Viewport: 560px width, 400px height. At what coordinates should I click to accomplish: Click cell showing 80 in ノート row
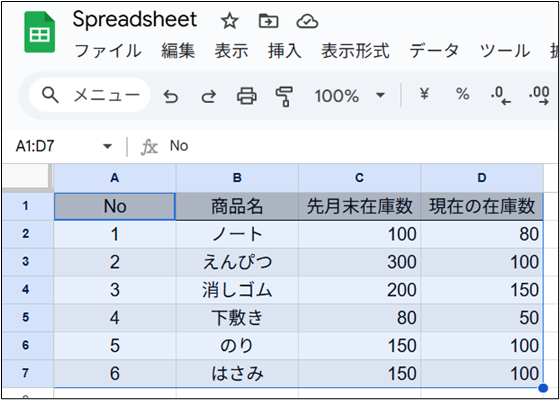point(482,235)
